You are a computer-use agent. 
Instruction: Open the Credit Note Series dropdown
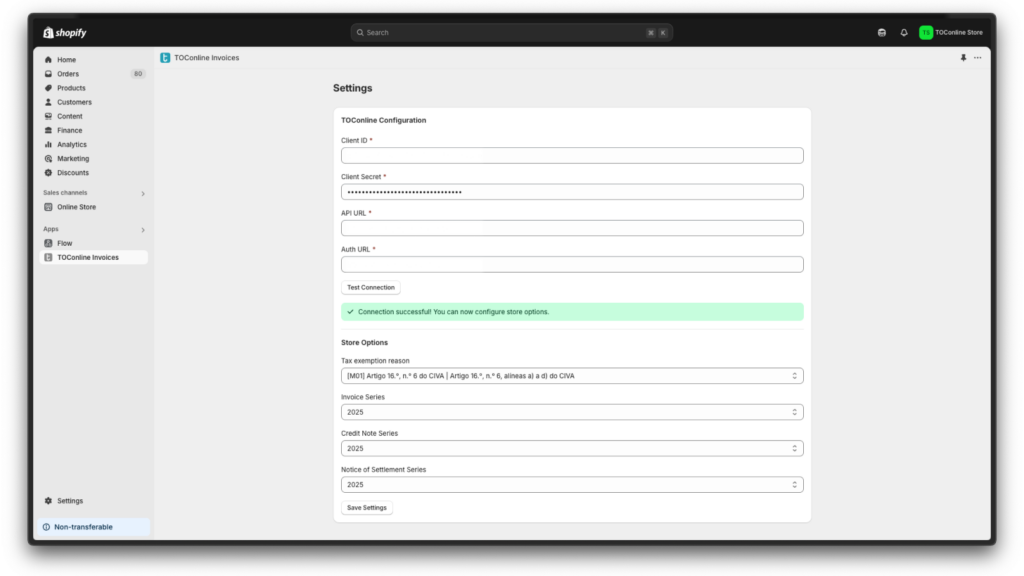[x=572, y=449]
